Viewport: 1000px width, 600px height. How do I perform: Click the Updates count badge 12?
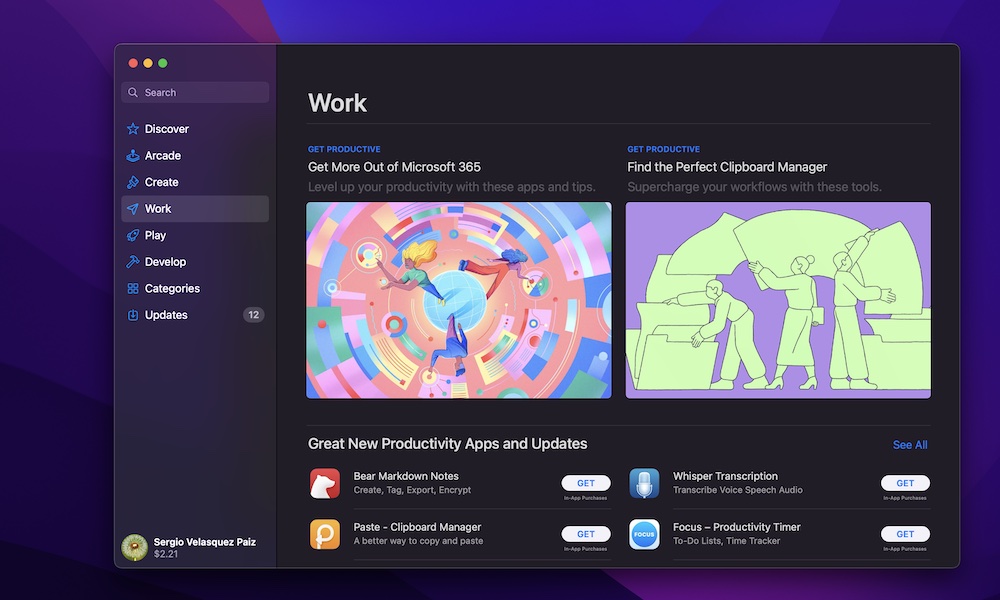point(254,315)
